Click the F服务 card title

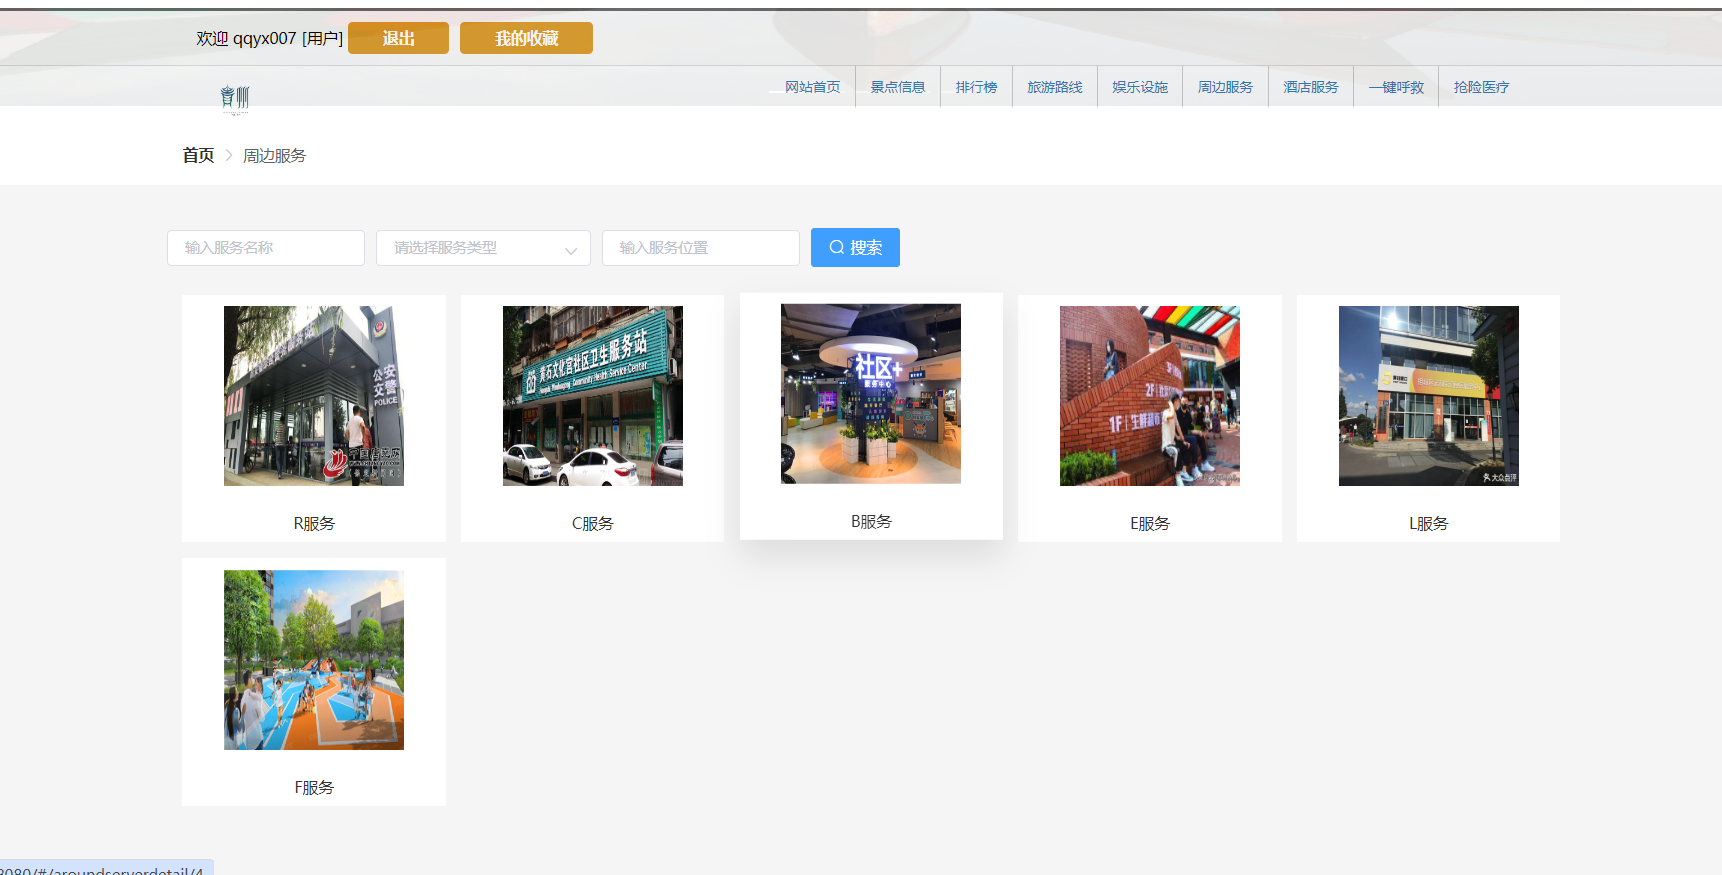pos(314,788)
